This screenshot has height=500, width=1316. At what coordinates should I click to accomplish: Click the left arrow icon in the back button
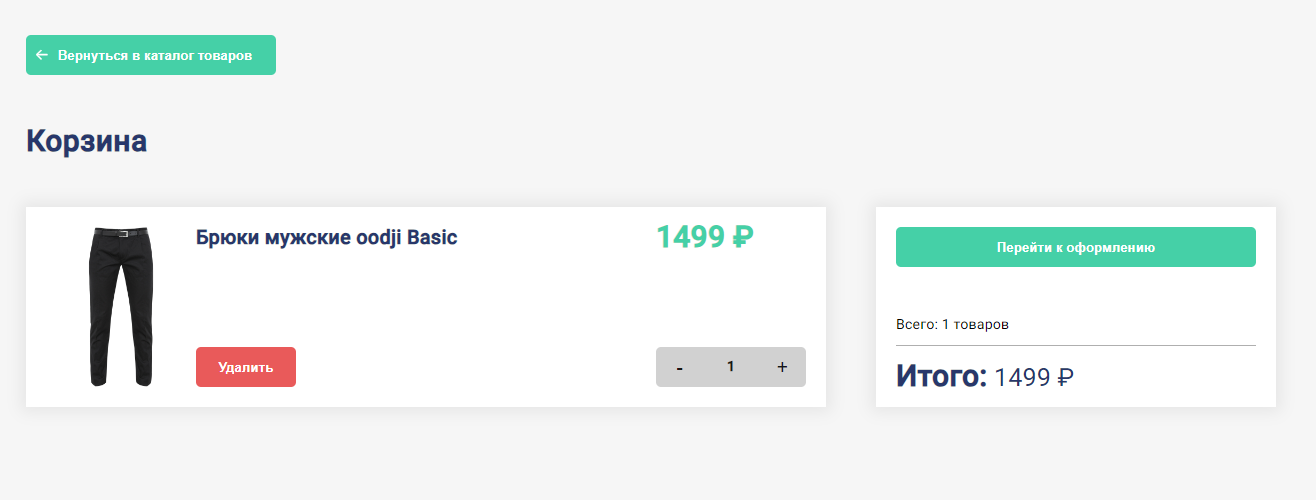tap(42, 55)
